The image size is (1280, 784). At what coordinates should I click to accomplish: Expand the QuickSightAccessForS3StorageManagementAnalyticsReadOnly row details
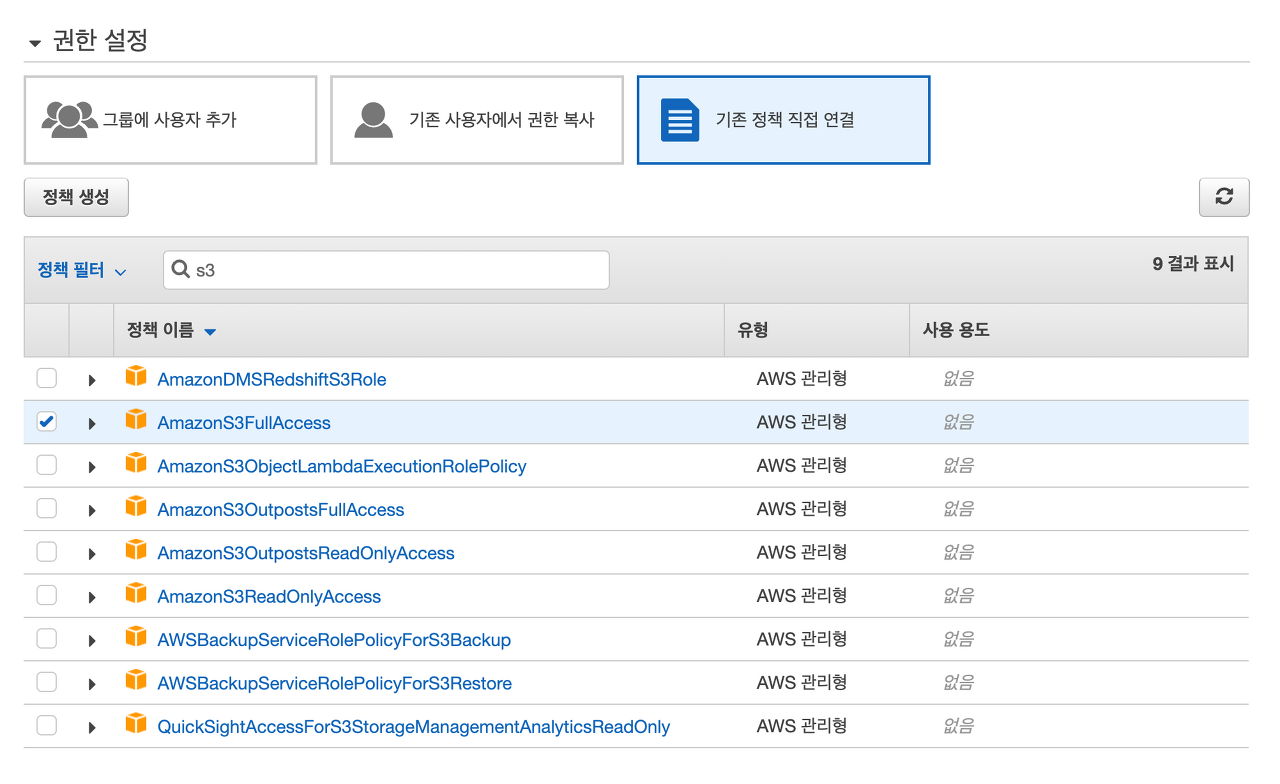point(92,727)
